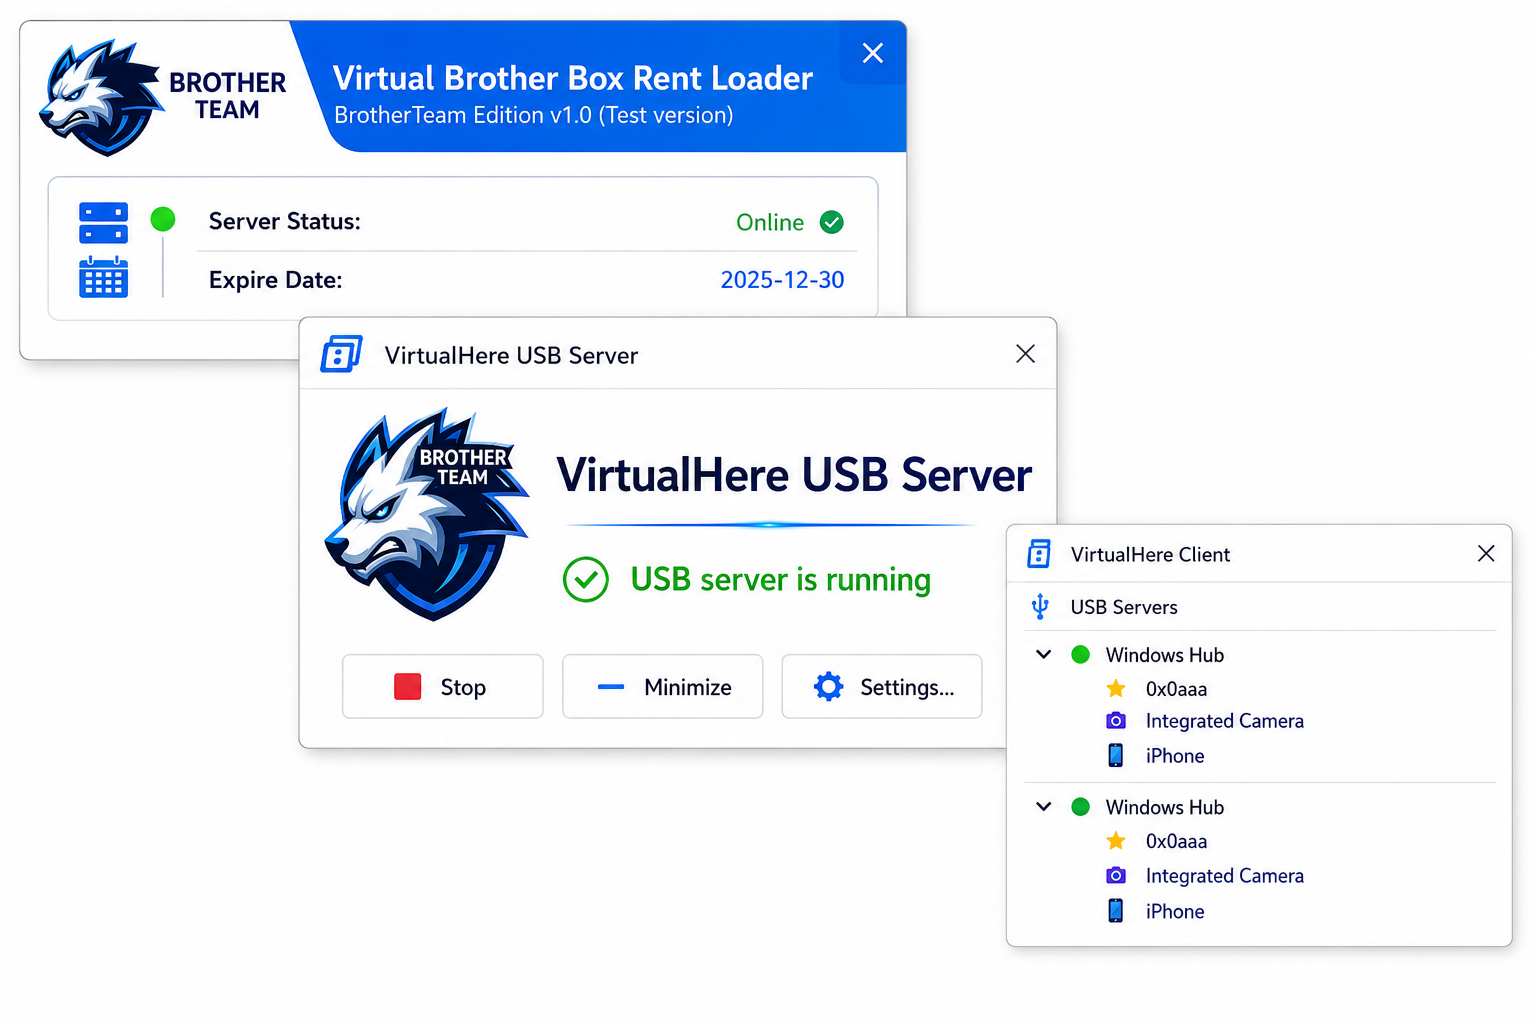Click the Minimize button in the USB Server window
The image size is (1536, 1024).
coord(663,687)
